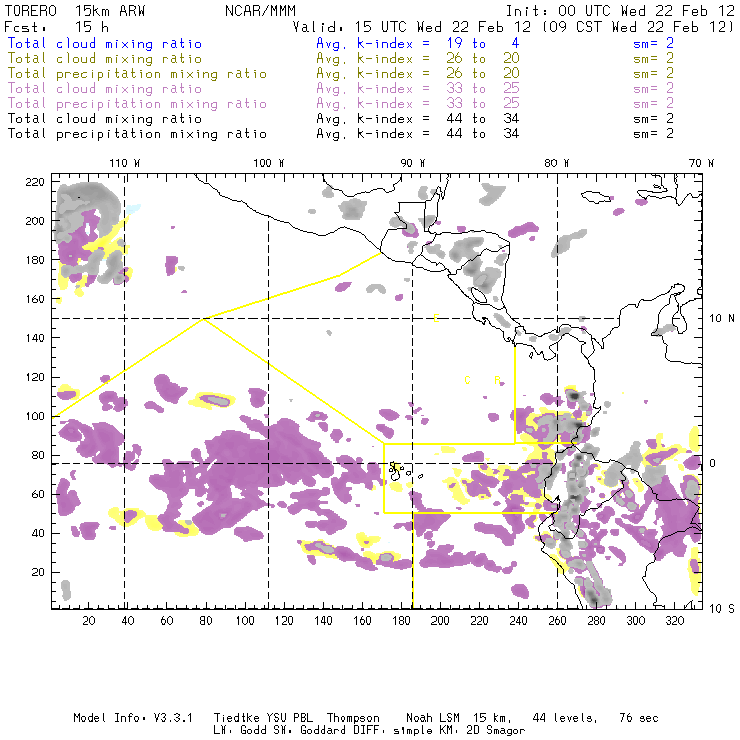
Task: Select the "10 N" latitude label
Action: pos(722,319)
